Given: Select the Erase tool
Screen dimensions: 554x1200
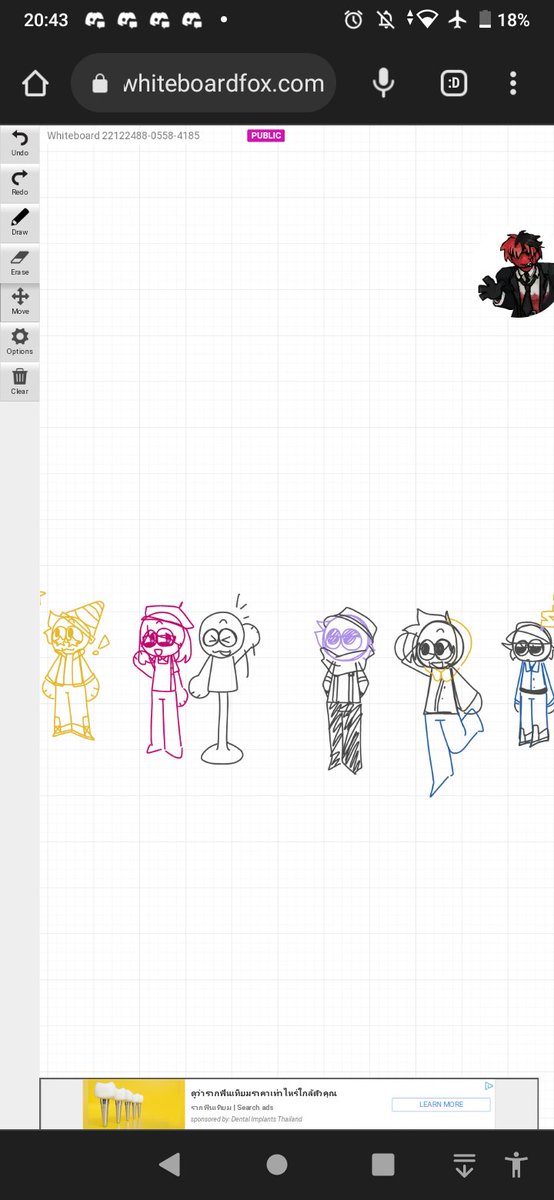Looking at the screenshot, I should pyautogui.click(x=20, y=262).
